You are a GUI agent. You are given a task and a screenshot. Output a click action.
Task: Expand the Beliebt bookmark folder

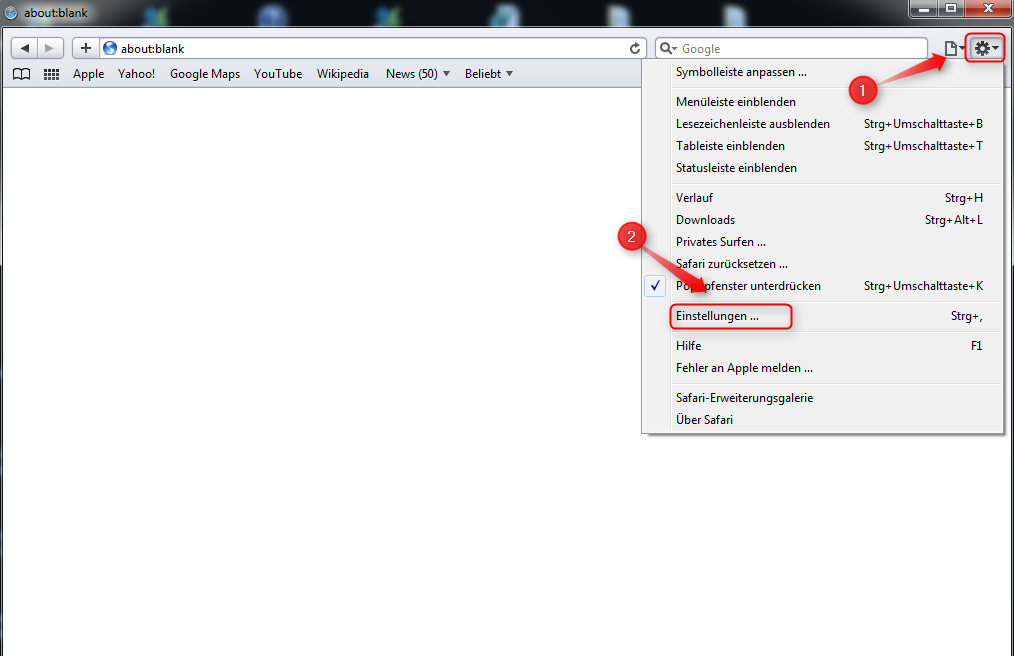pyautogui.click(x=489, y=74)
